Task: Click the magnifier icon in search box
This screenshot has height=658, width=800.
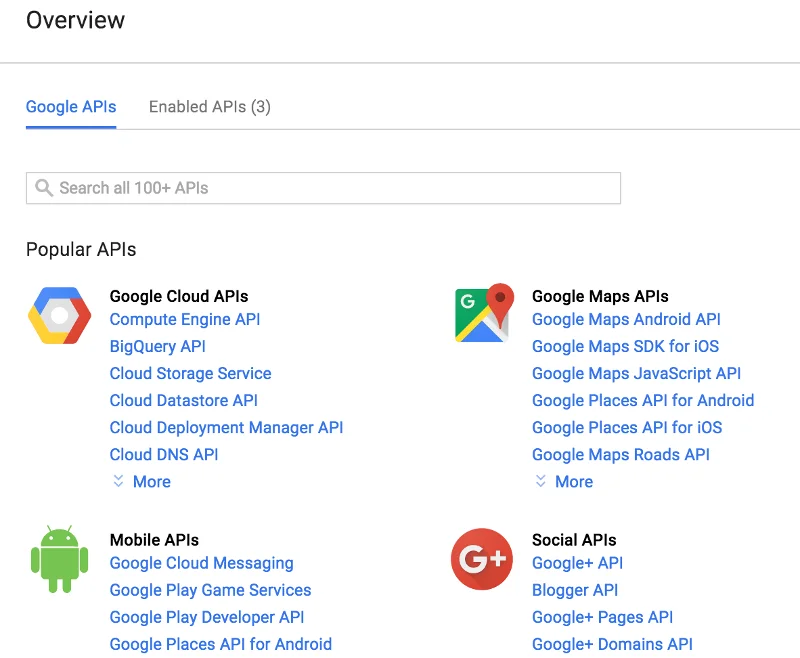Action: (44, 188)
